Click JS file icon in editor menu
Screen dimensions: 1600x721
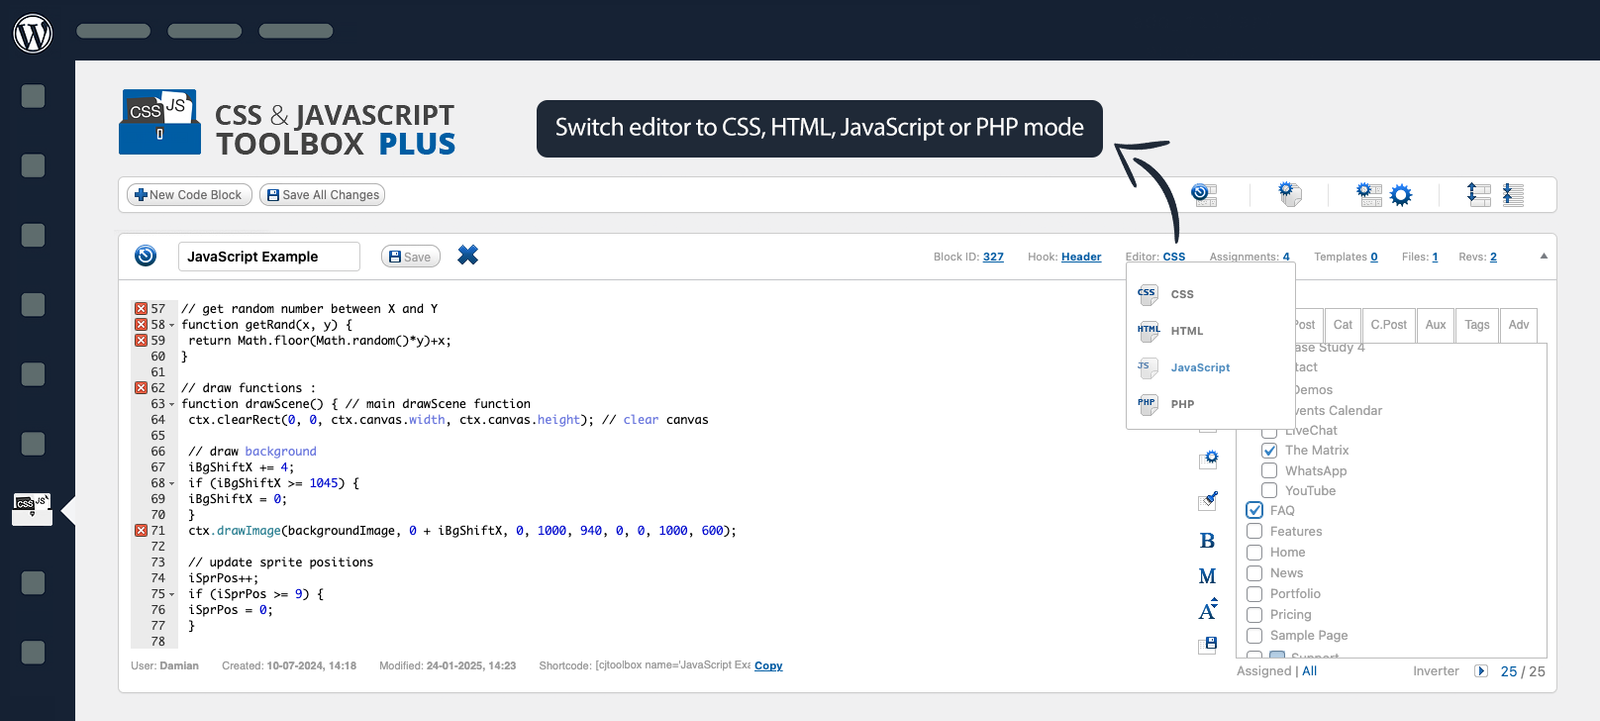1148,368
